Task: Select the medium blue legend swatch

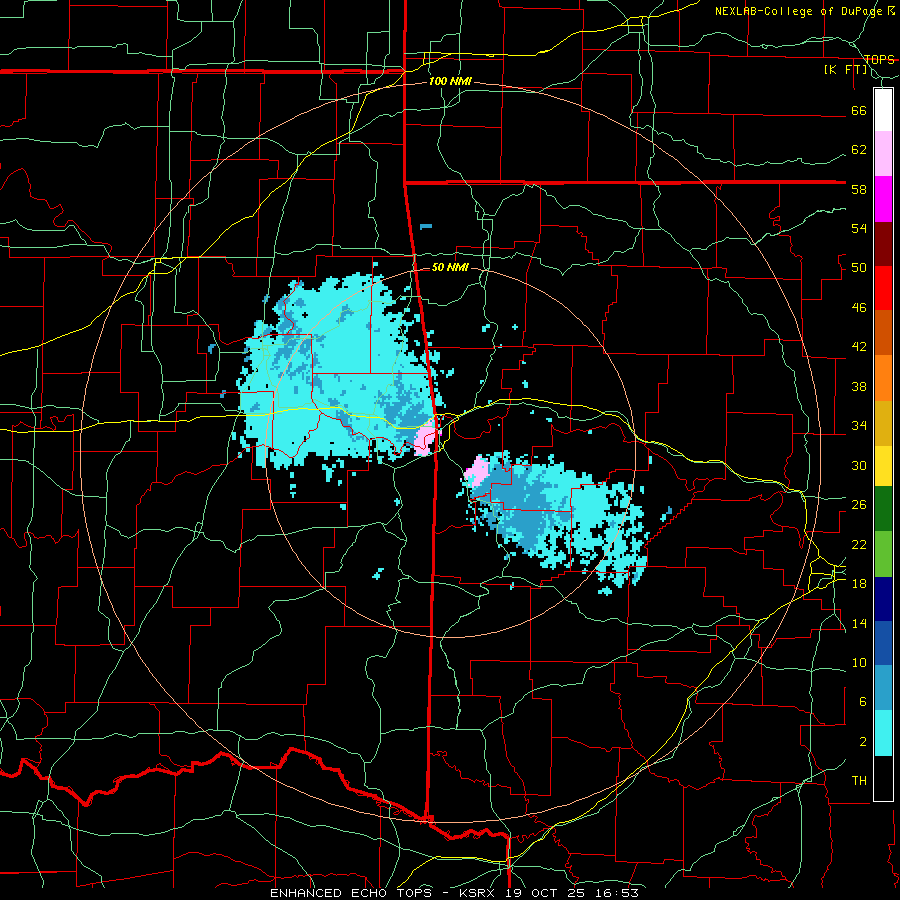Action: click(883, 643)
